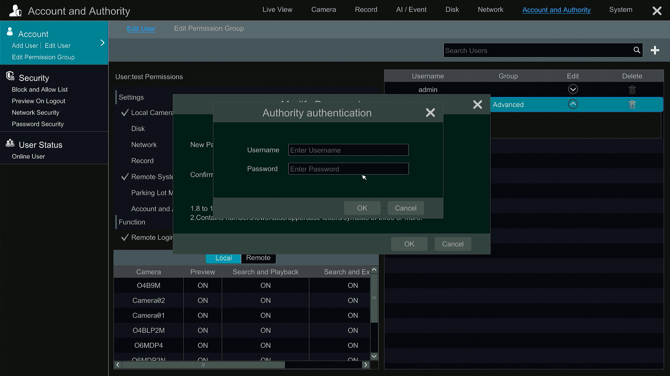
Task: Expand the admin row edit arrow
Action: tap(573, 89)
